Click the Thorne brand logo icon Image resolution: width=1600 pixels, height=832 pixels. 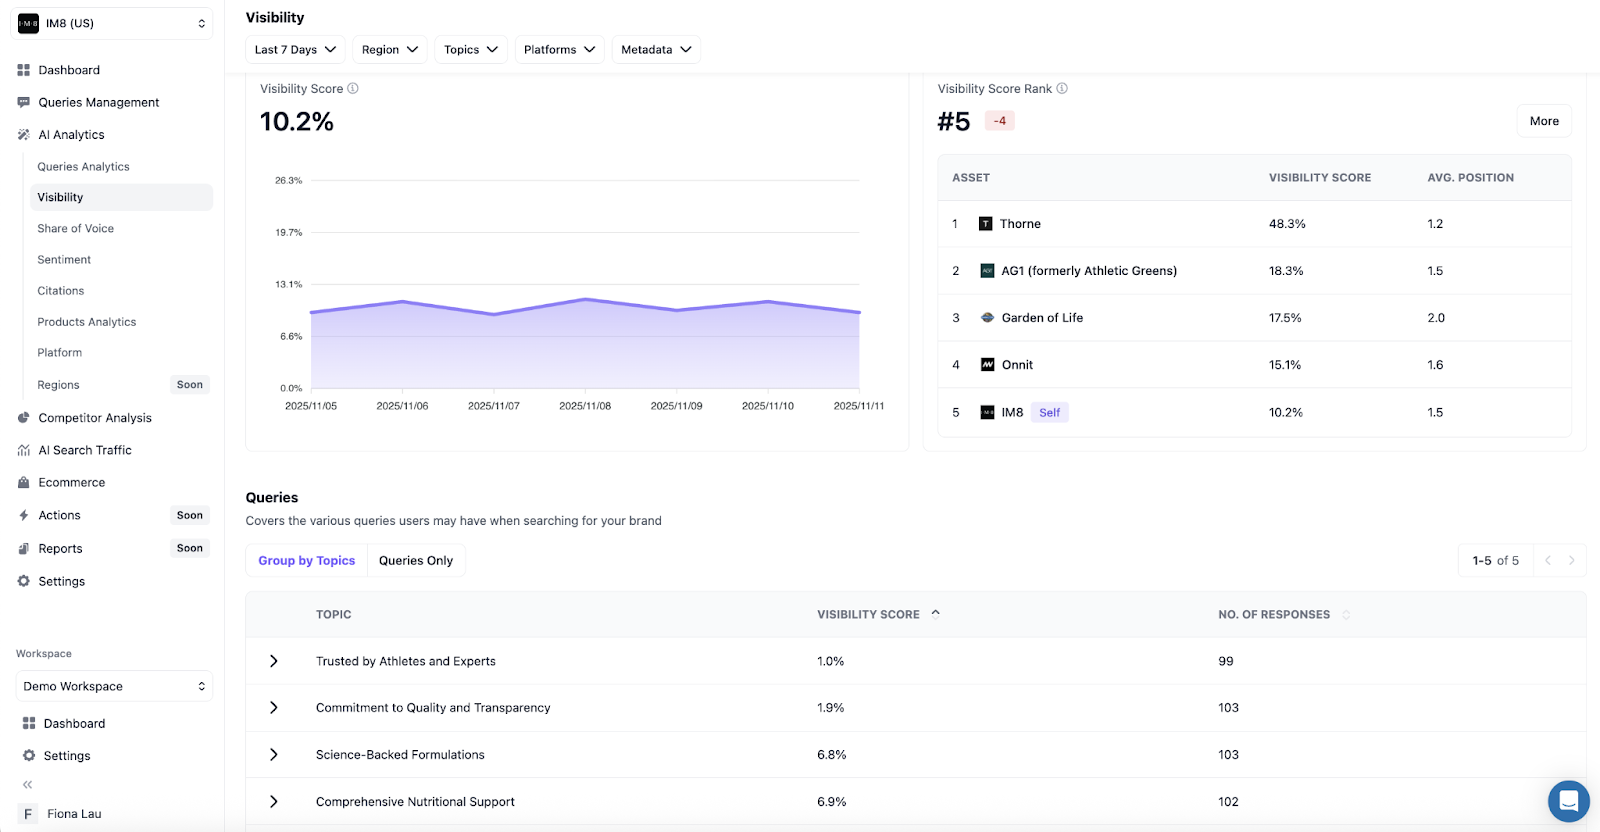pyautogui.click(x=985, y=224)
